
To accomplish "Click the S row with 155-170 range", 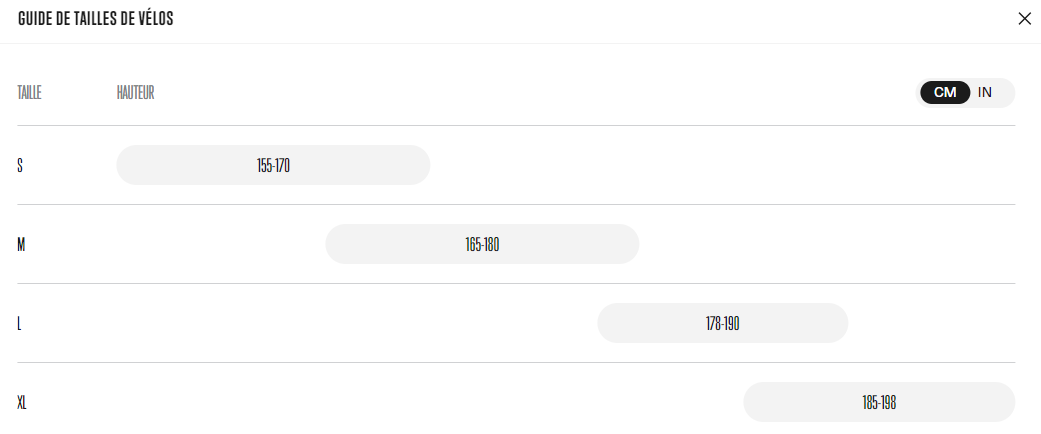I will click(x=516, y=165).
